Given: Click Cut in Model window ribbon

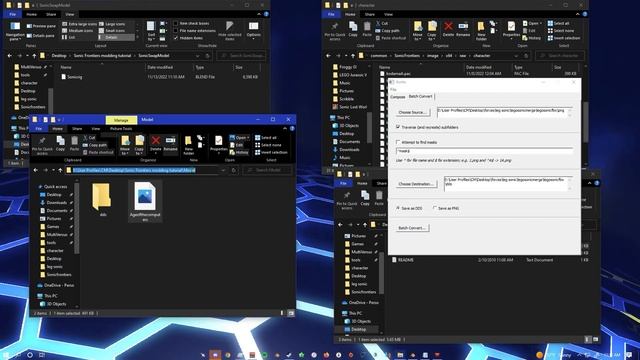Looking at the screenshot, I should pyautogui.click(x=89, y=138).
